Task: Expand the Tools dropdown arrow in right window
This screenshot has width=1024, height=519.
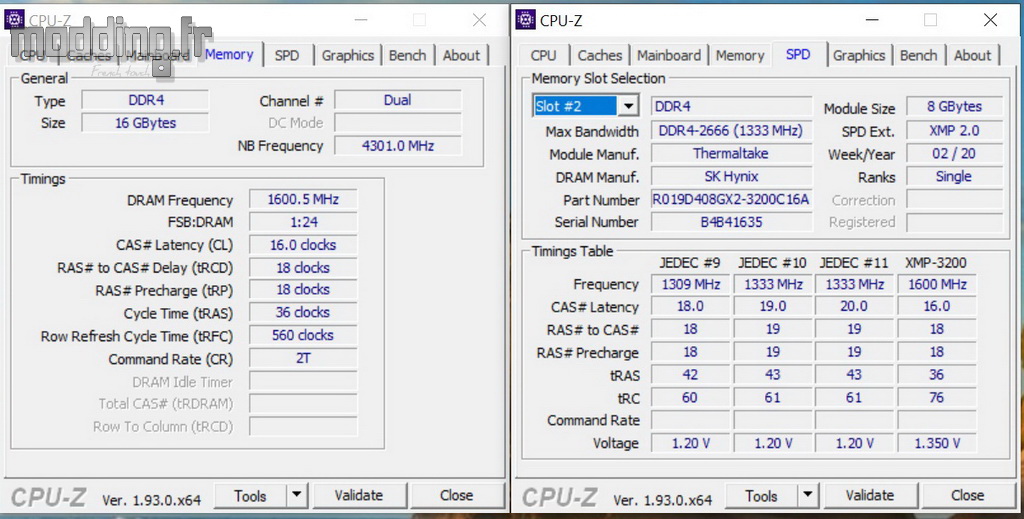Action: pos(808,495)
